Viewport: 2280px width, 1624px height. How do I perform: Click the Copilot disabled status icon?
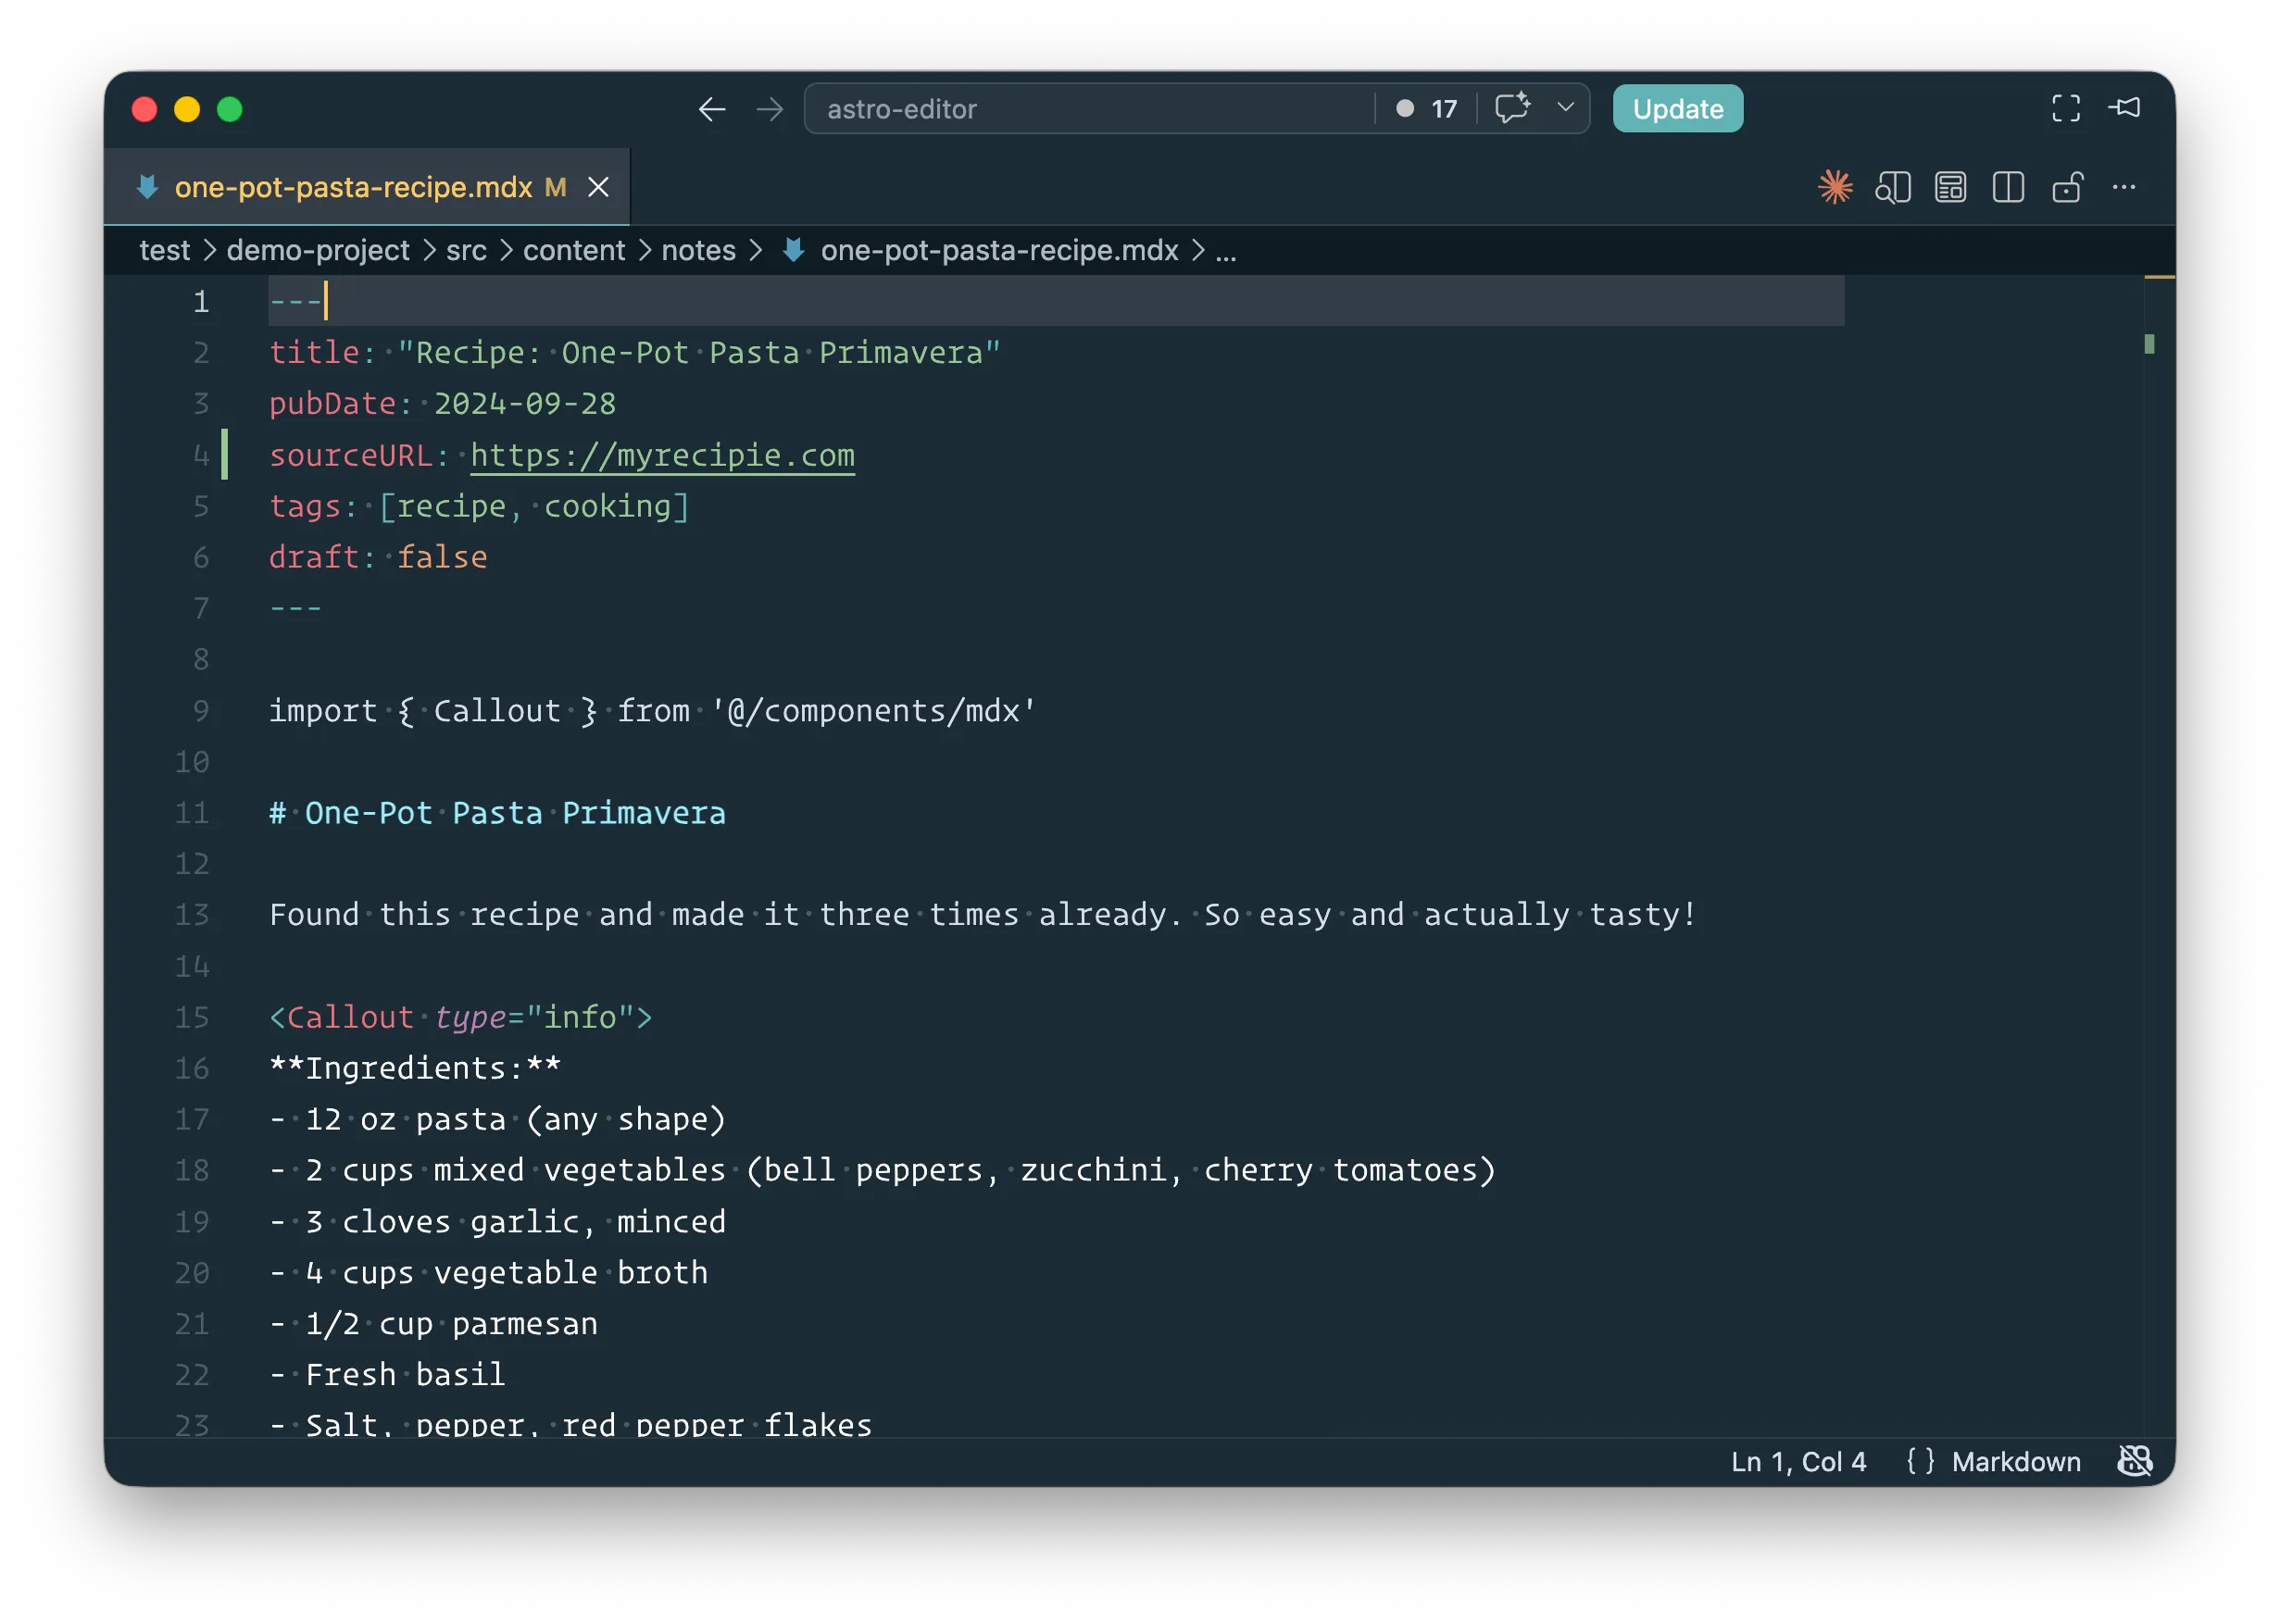(x=2134, y=1461)
